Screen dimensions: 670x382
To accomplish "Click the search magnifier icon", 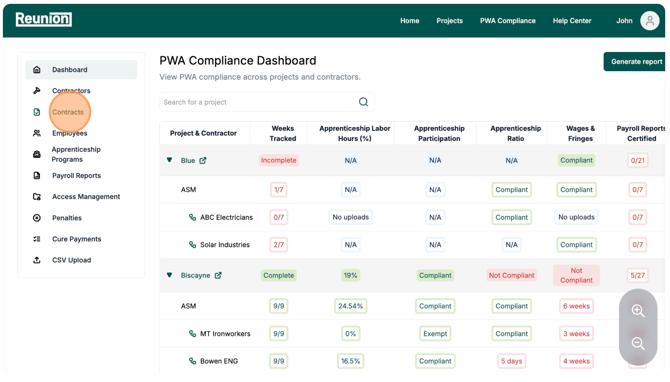I will coord(363,102).
